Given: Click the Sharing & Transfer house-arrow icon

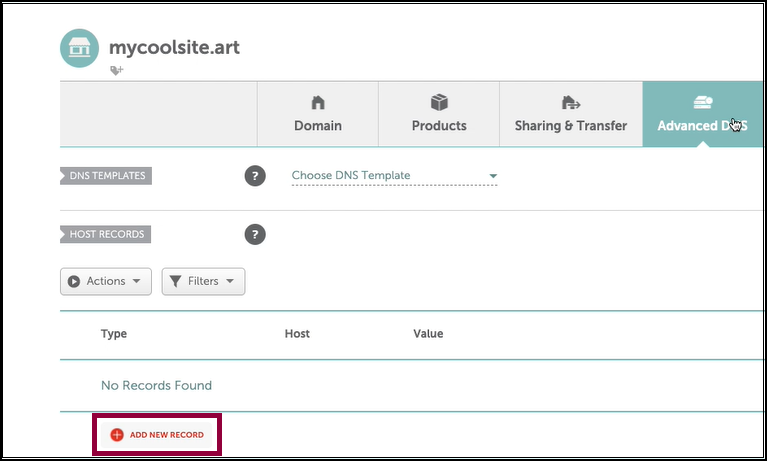Looking at the screenshot, I should click(571, 103).
